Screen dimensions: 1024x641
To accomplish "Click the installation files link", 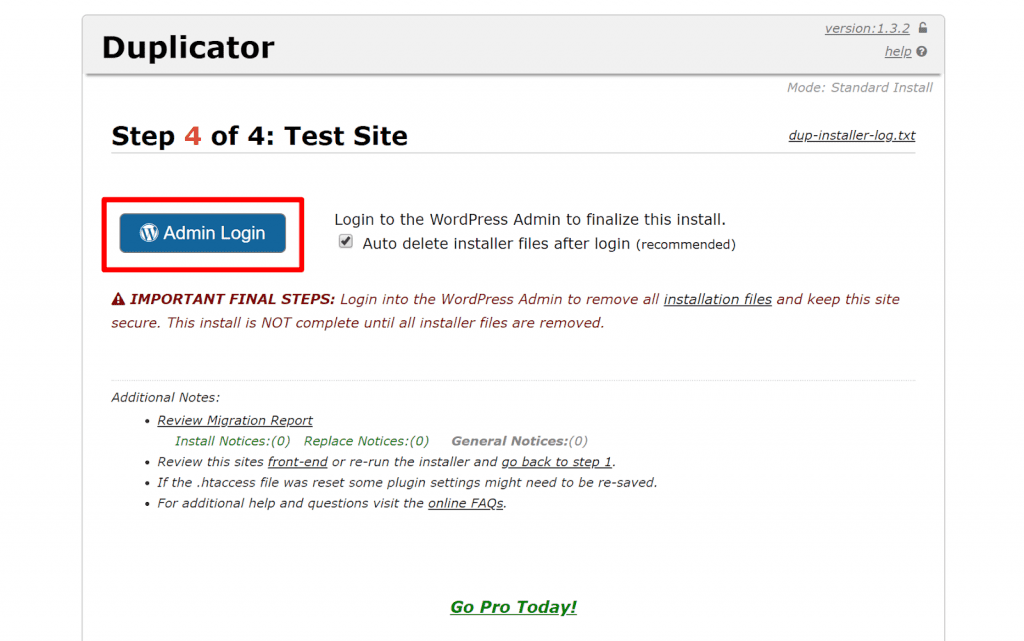I will [718, 299].
